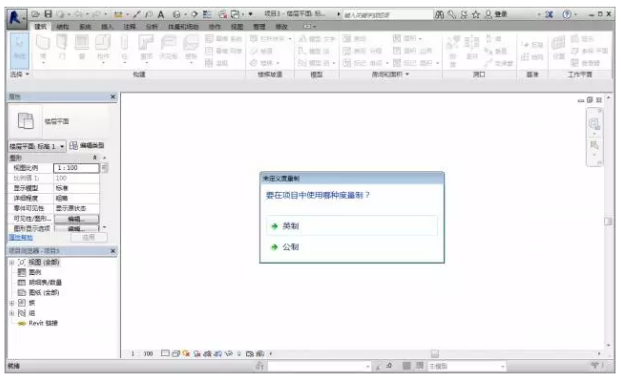Switch to the 建筑 ribbon tab
Image resolution: width=621 pixels, height=376 pixels.
40,27
